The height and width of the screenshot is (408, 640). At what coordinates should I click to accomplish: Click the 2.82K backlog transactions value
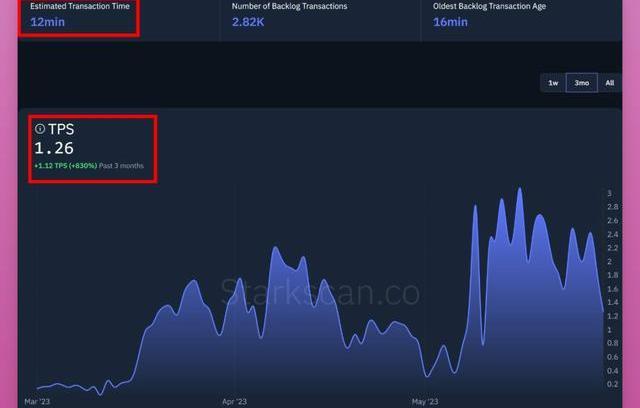(x=249, y=21)
